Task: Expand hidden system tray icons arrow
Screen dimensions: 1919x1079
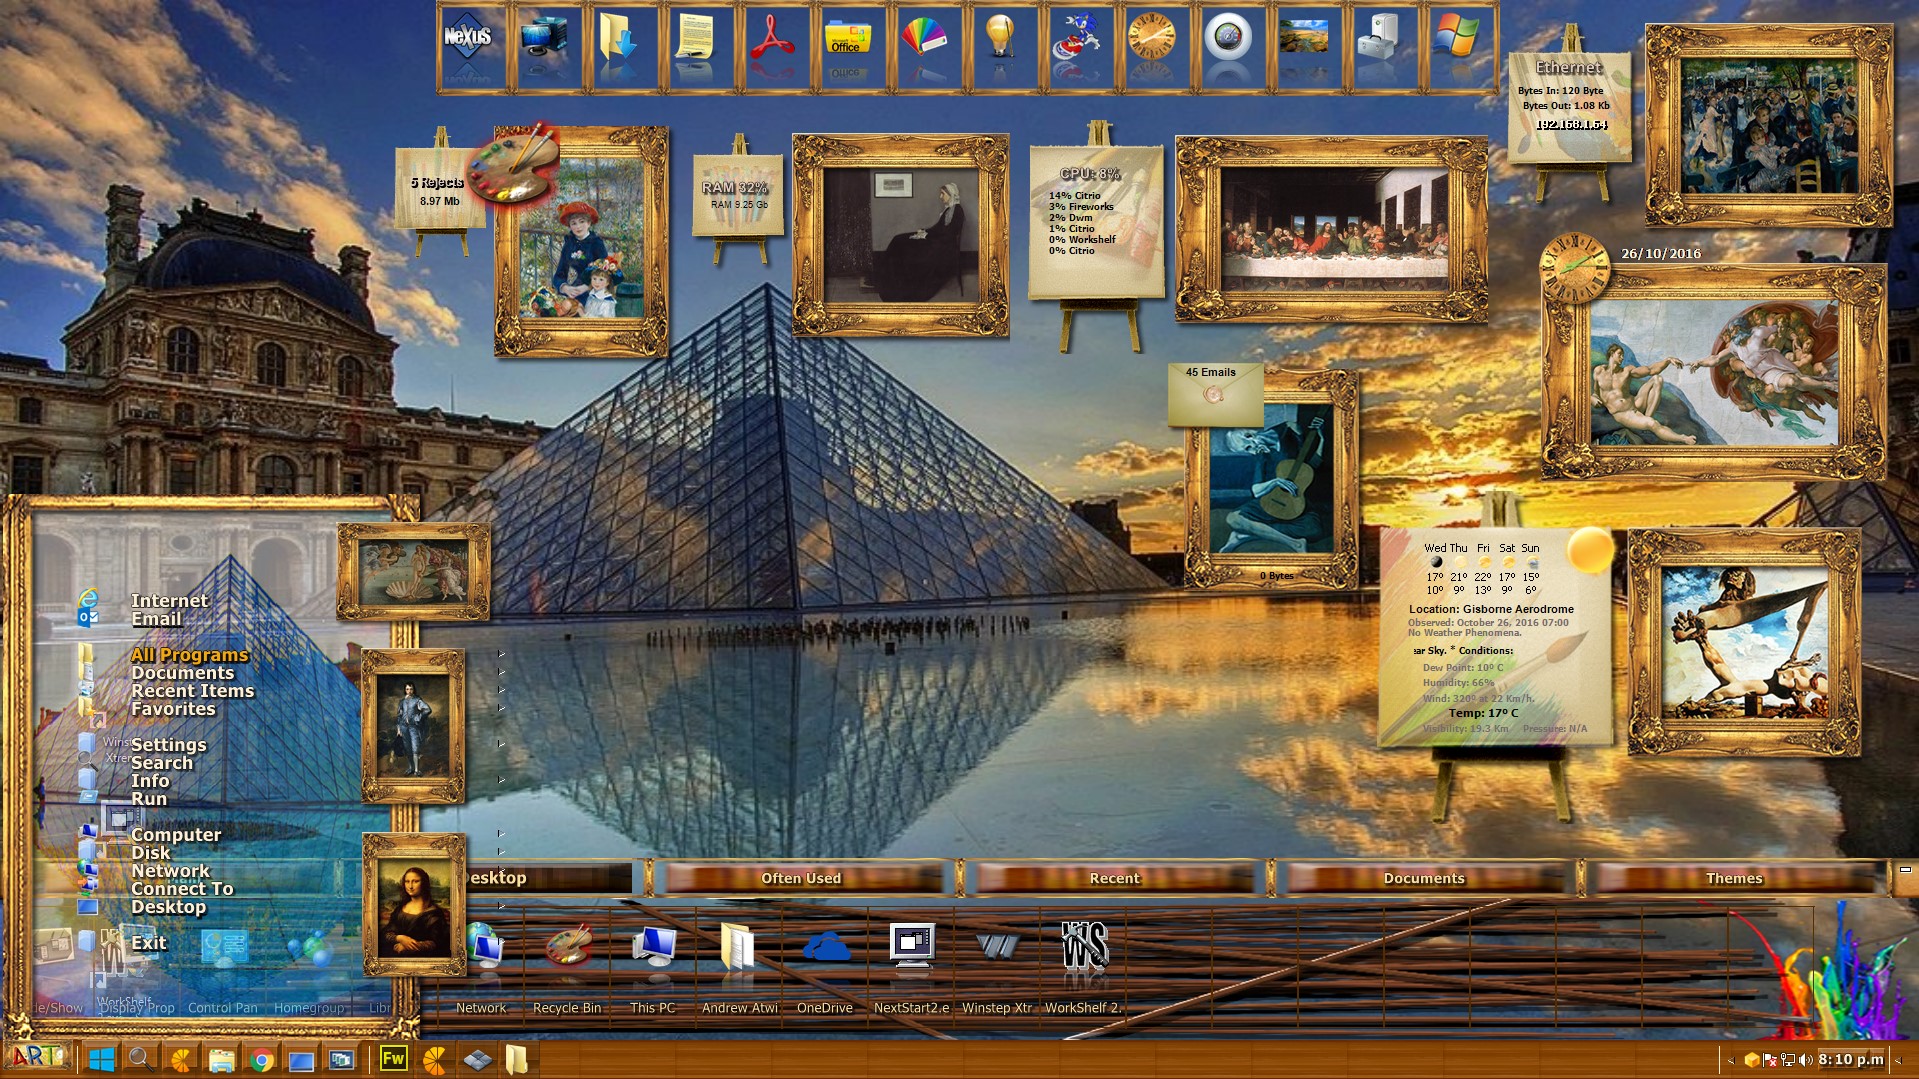Action: (1731, 1060)
